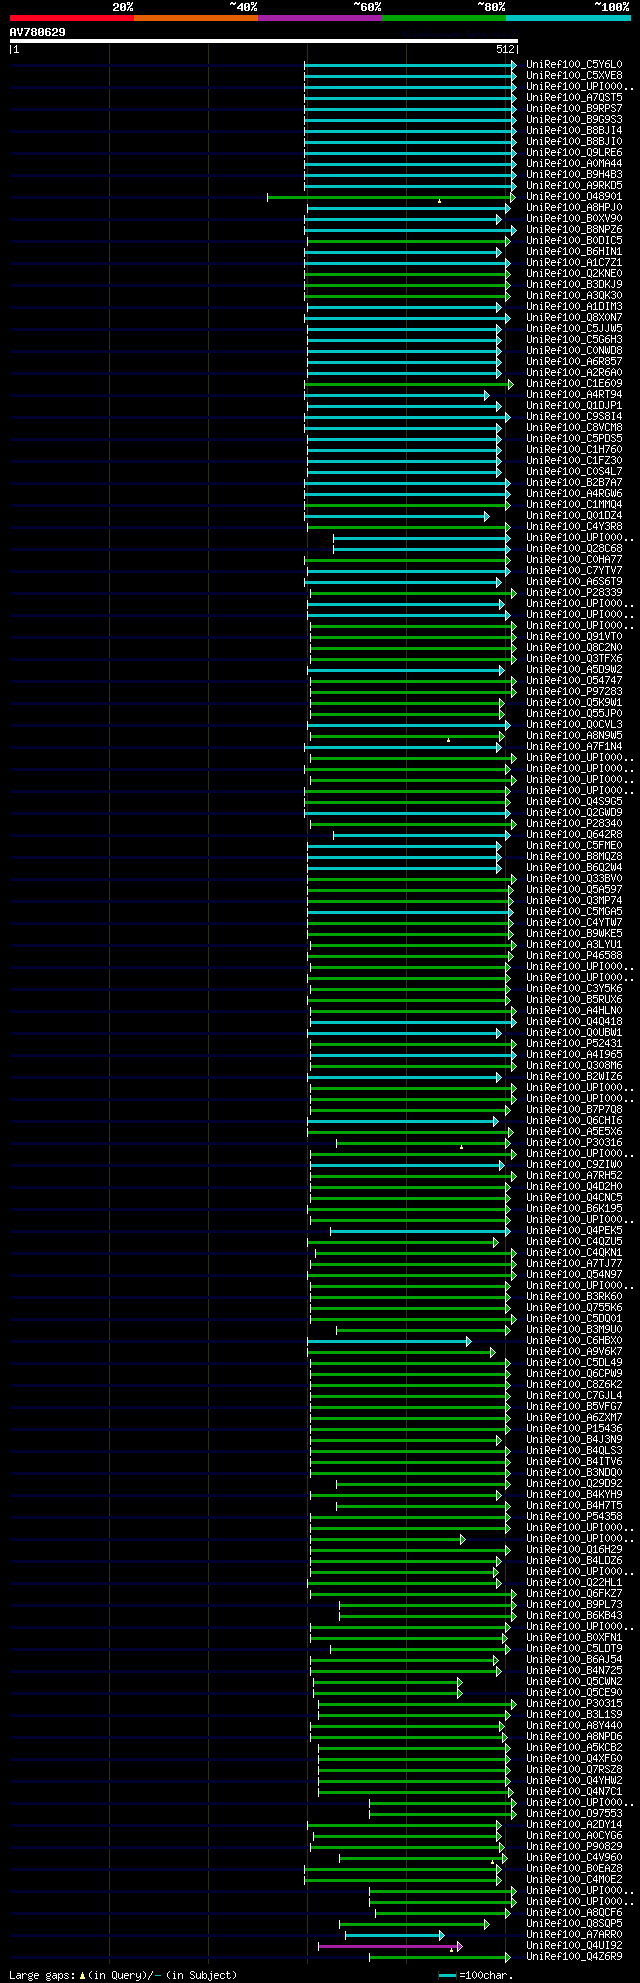Click the cyan ~100% identity legend segment
Screen dimensions: 640x1983
tap(568, 18)
